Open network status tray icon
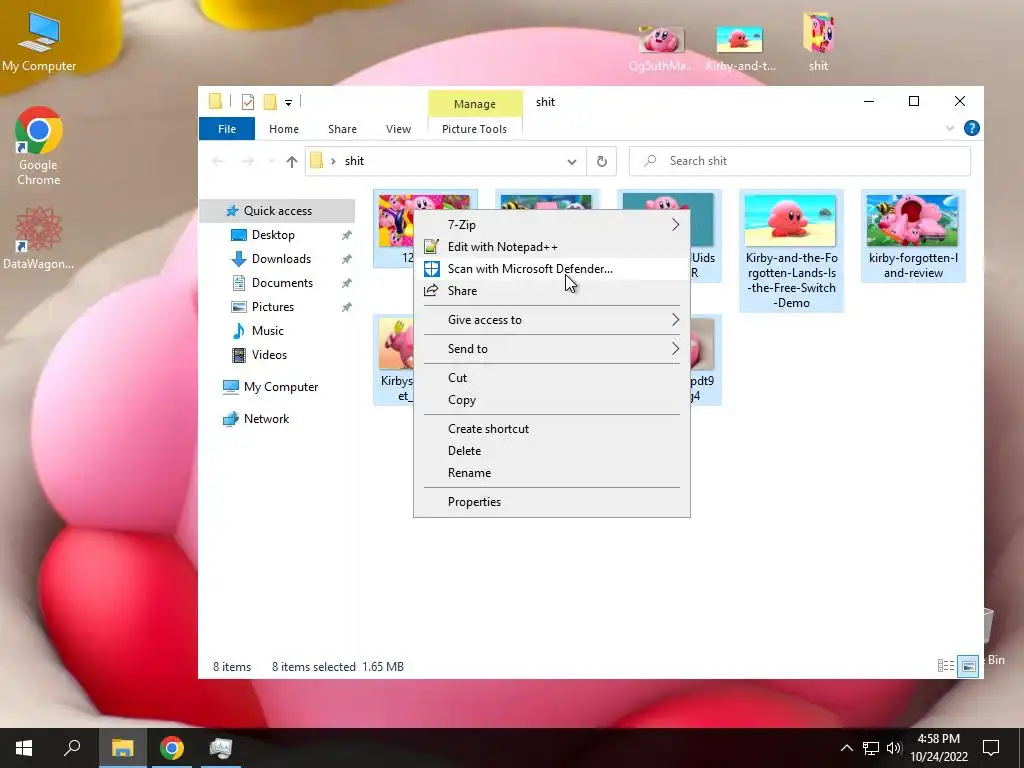The height and width of the screenshot is (768, 1024). click(x=871, y=748)
